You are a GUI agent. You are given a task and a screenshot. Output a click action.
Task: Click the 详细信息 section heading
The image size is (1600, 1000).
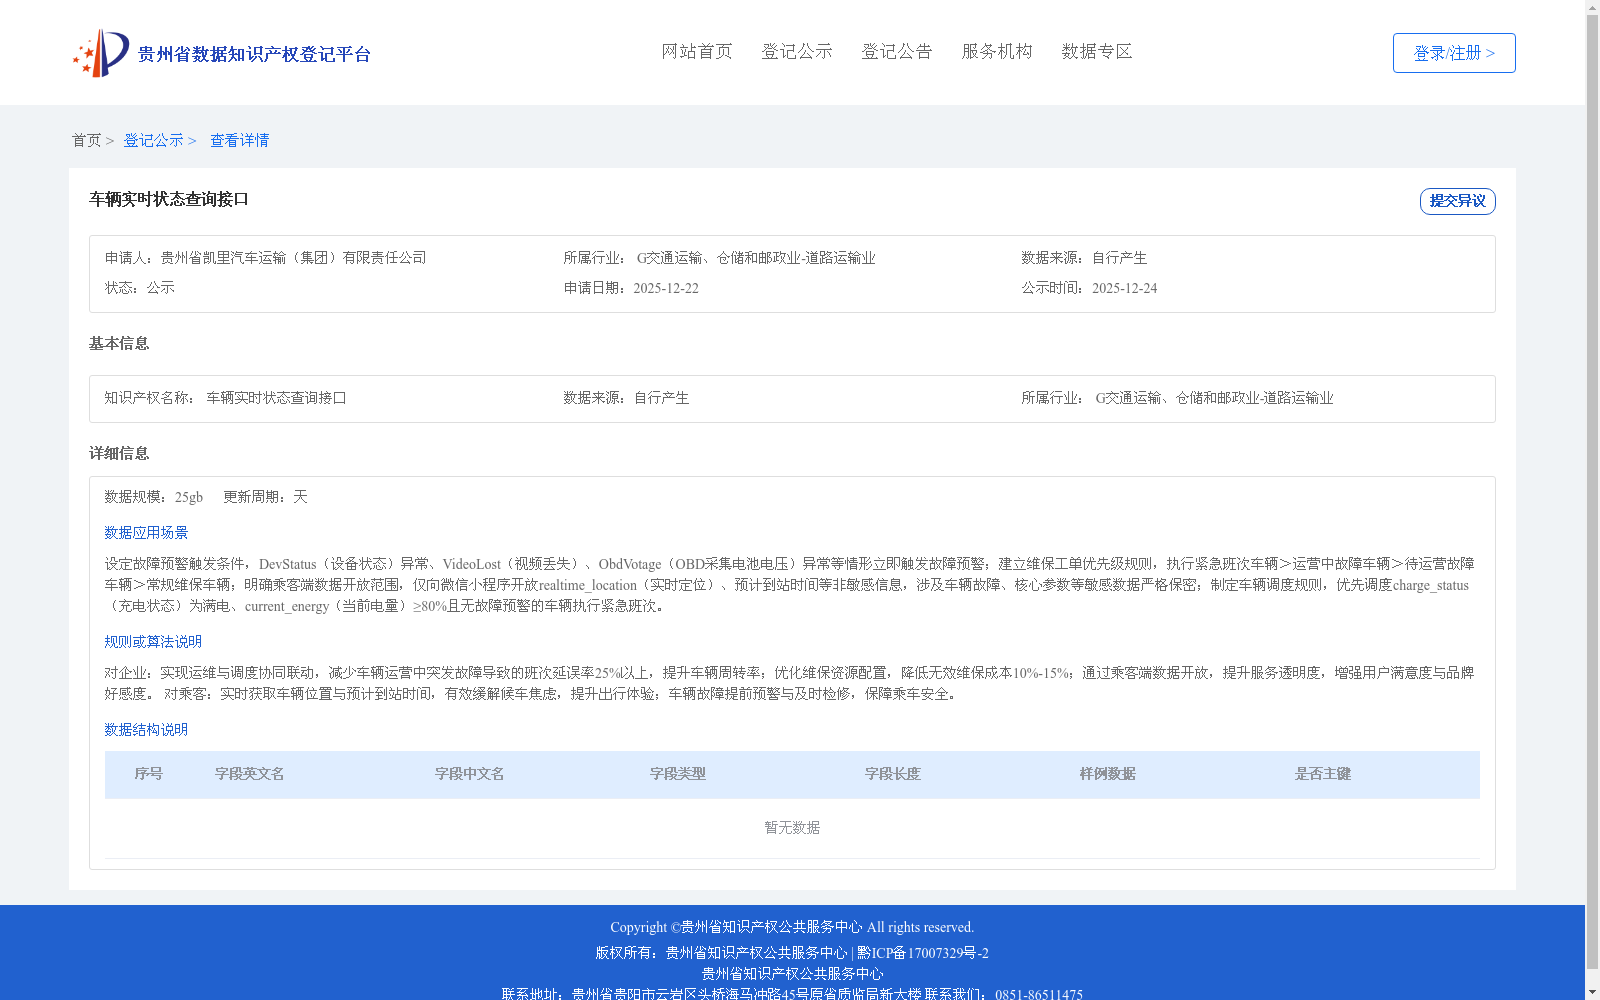pyautogui.click(x=119, y=453)
